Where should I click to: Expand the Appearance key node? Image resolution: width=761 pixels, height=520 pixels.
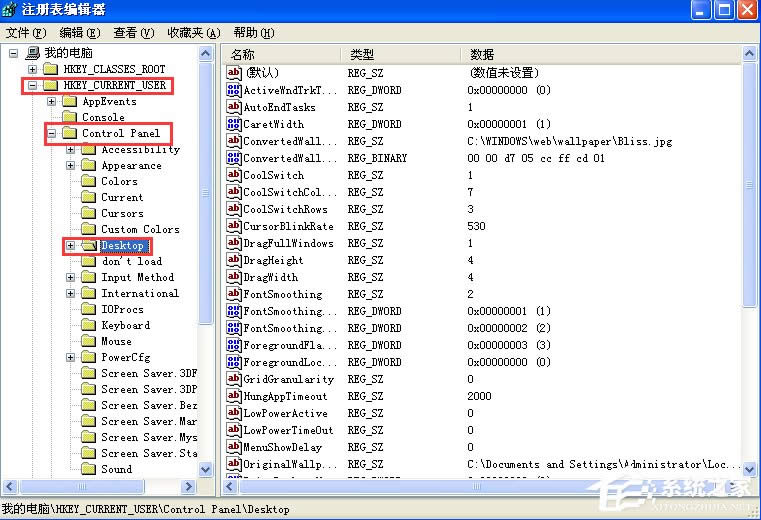70,165
